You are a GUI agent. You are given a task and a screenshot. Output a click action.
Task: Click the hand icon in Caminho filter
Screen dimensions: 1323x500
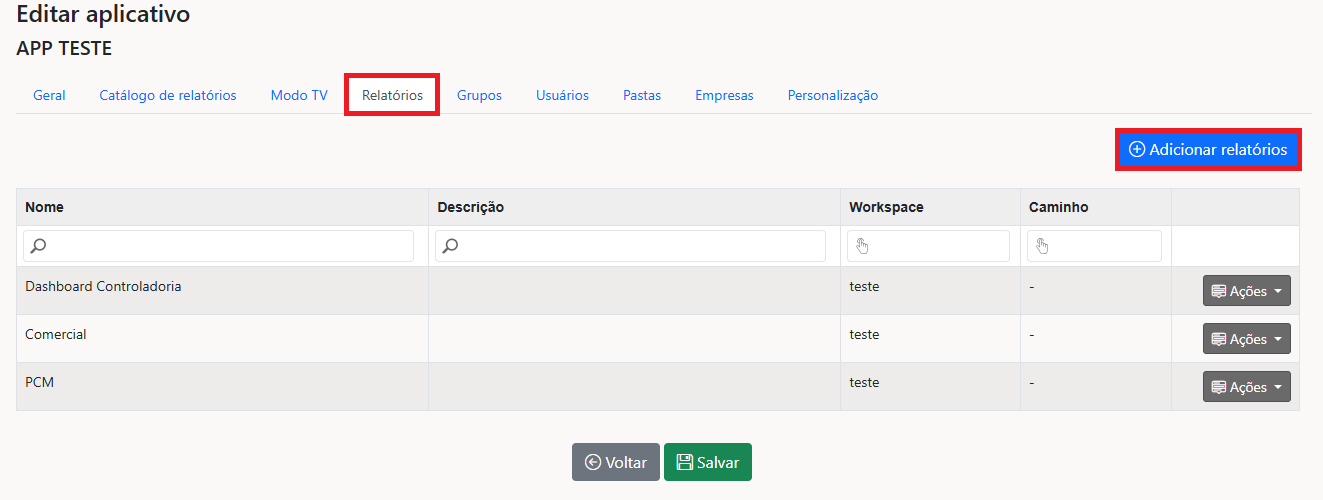point(1042,246)
